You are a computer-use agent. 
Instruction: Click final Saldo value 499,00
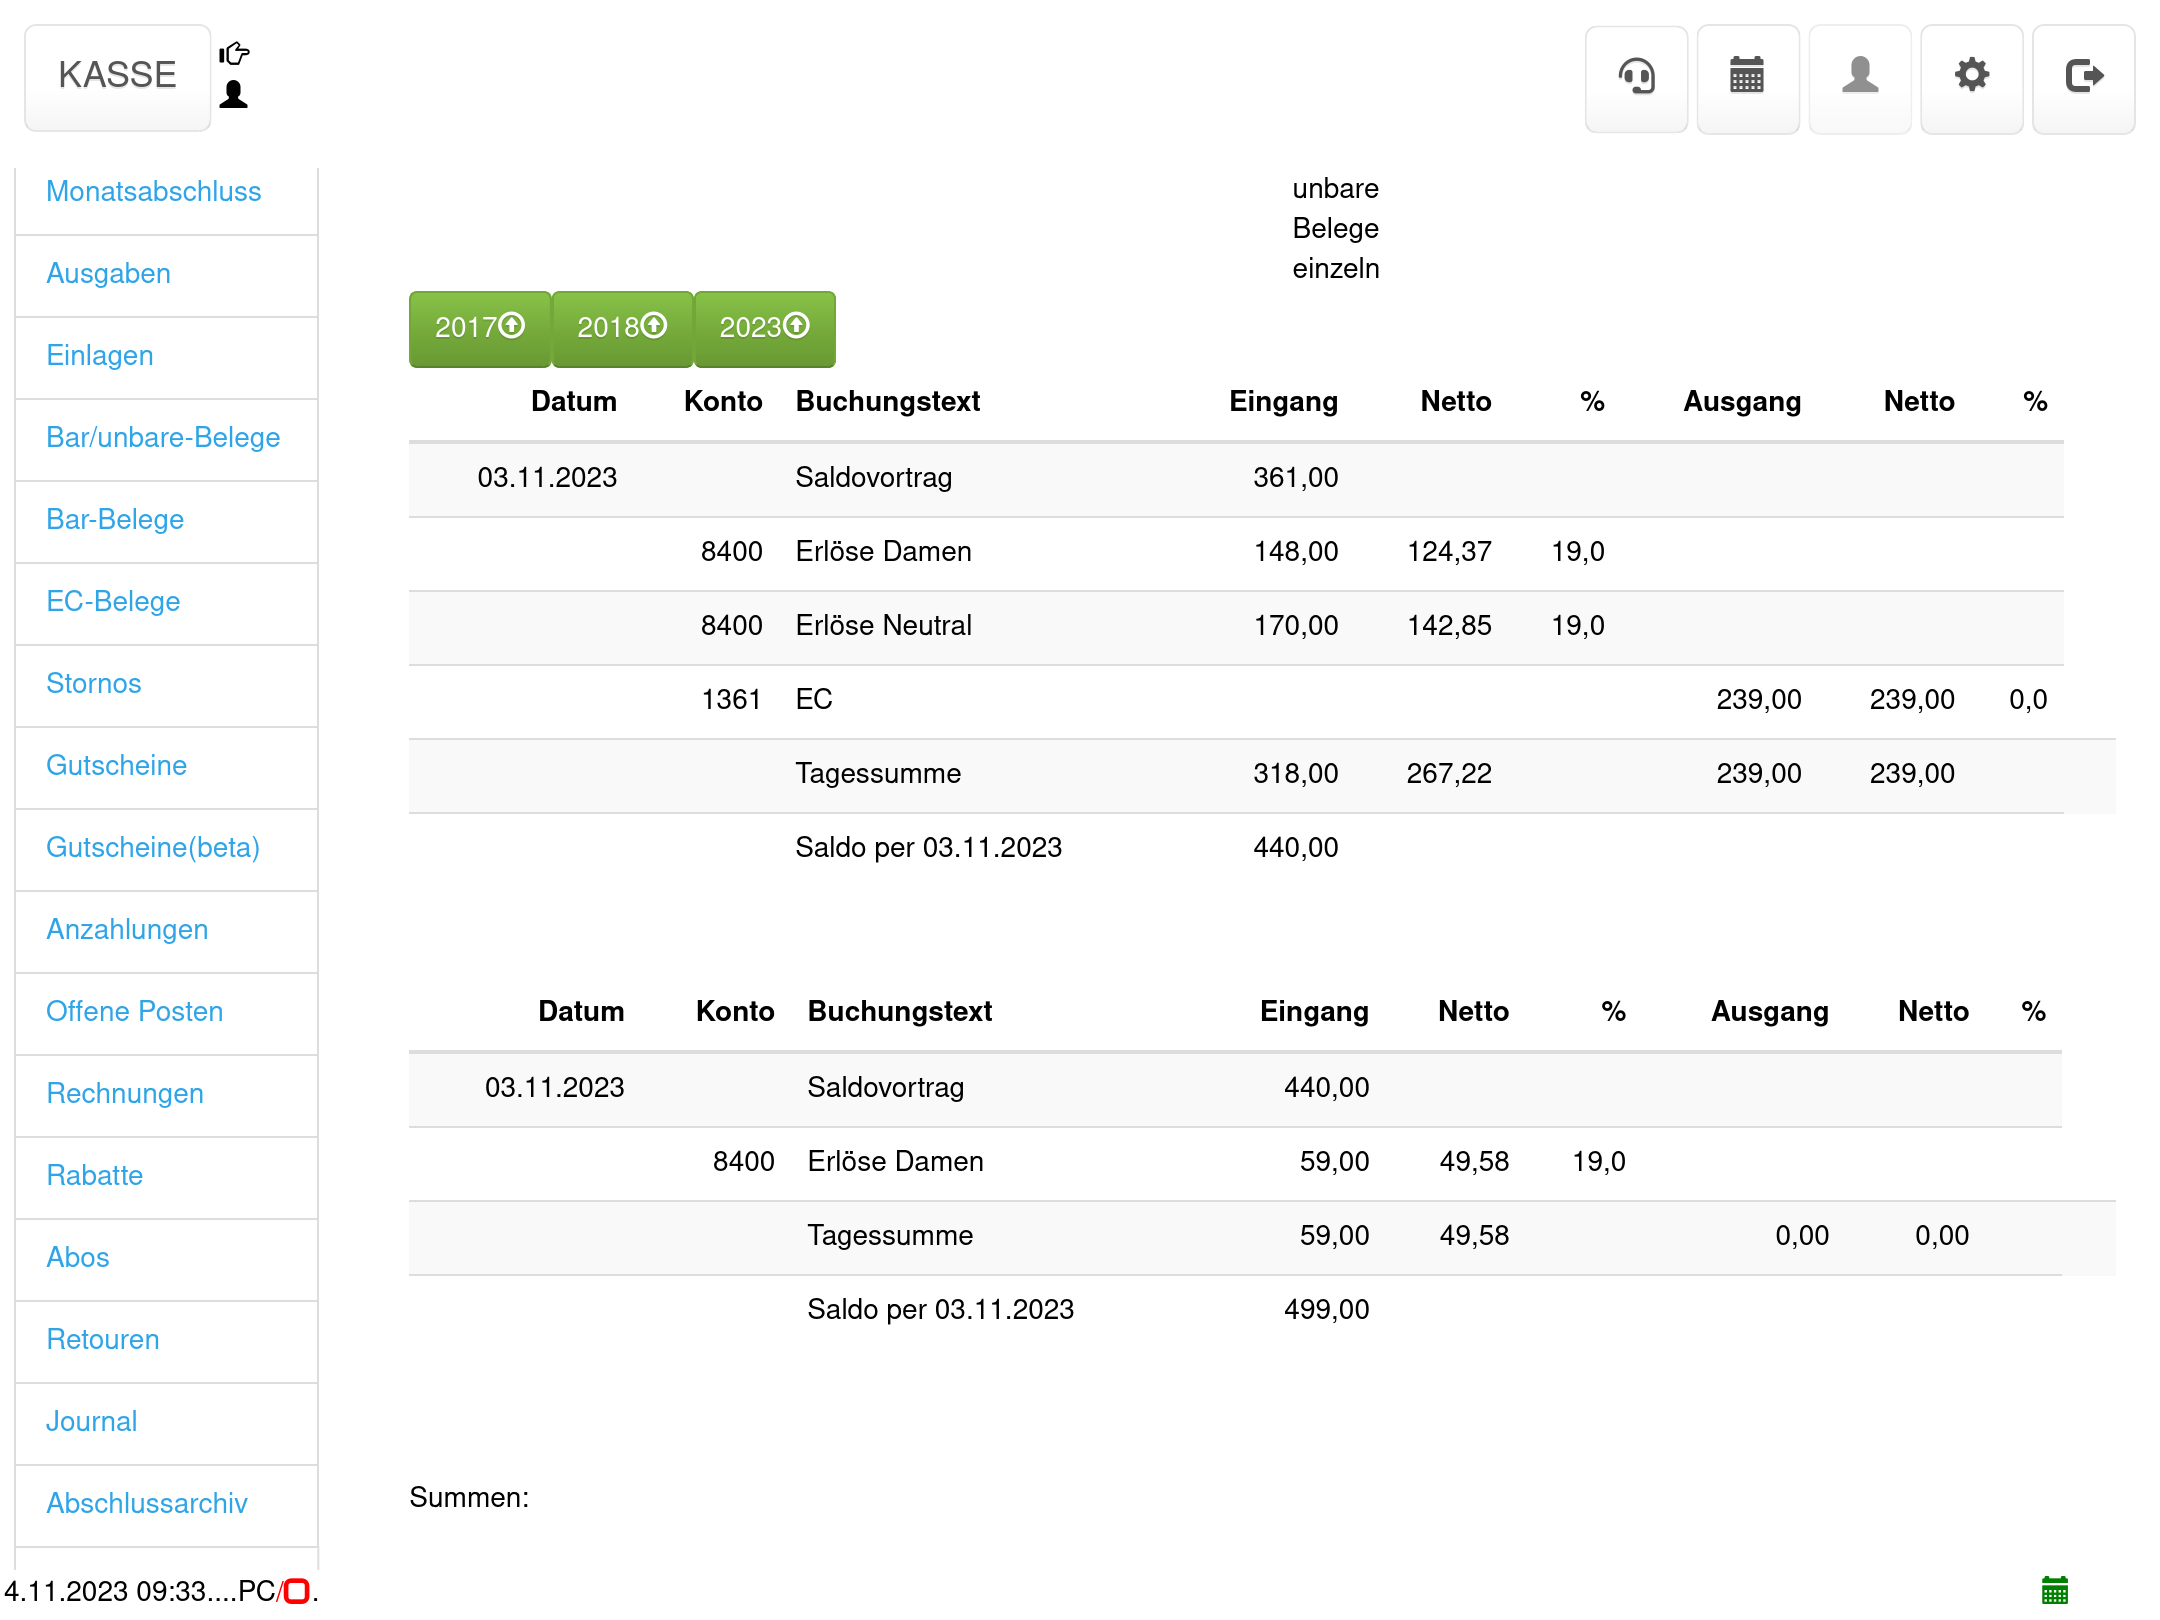pos(1326,1309)
